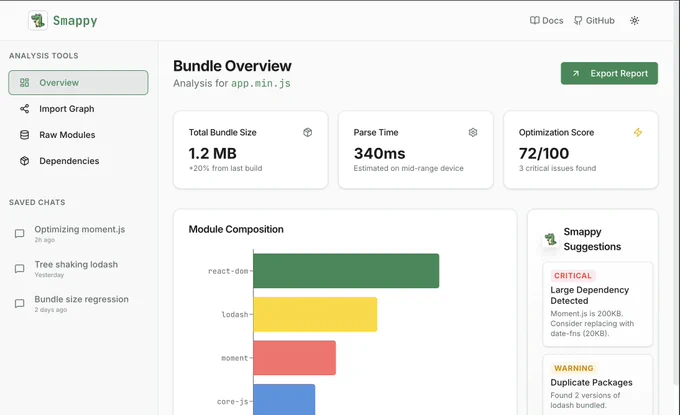This screenshot has height=415, width=680.
Task: Click the Smappy crocodile logo
Action: [38, 20]
